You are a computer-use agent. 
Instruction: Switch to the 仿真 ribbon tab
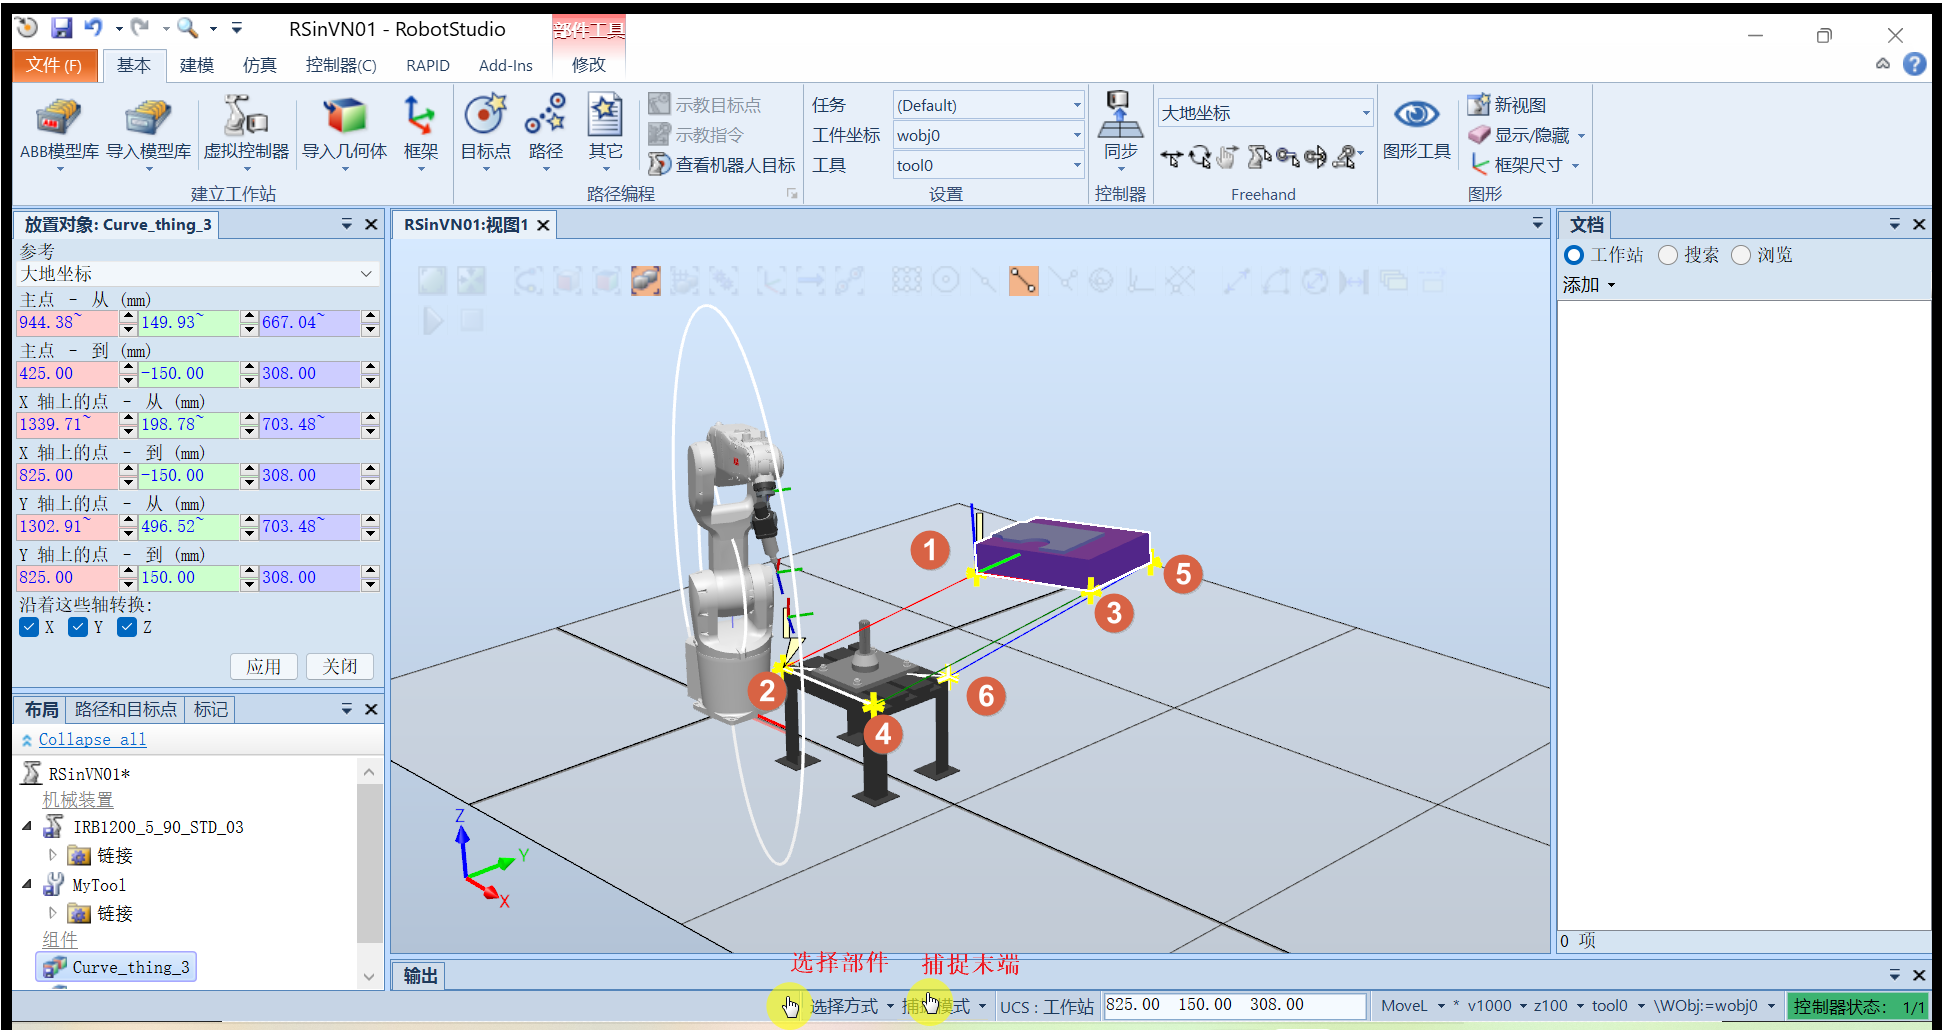point(260,65)
